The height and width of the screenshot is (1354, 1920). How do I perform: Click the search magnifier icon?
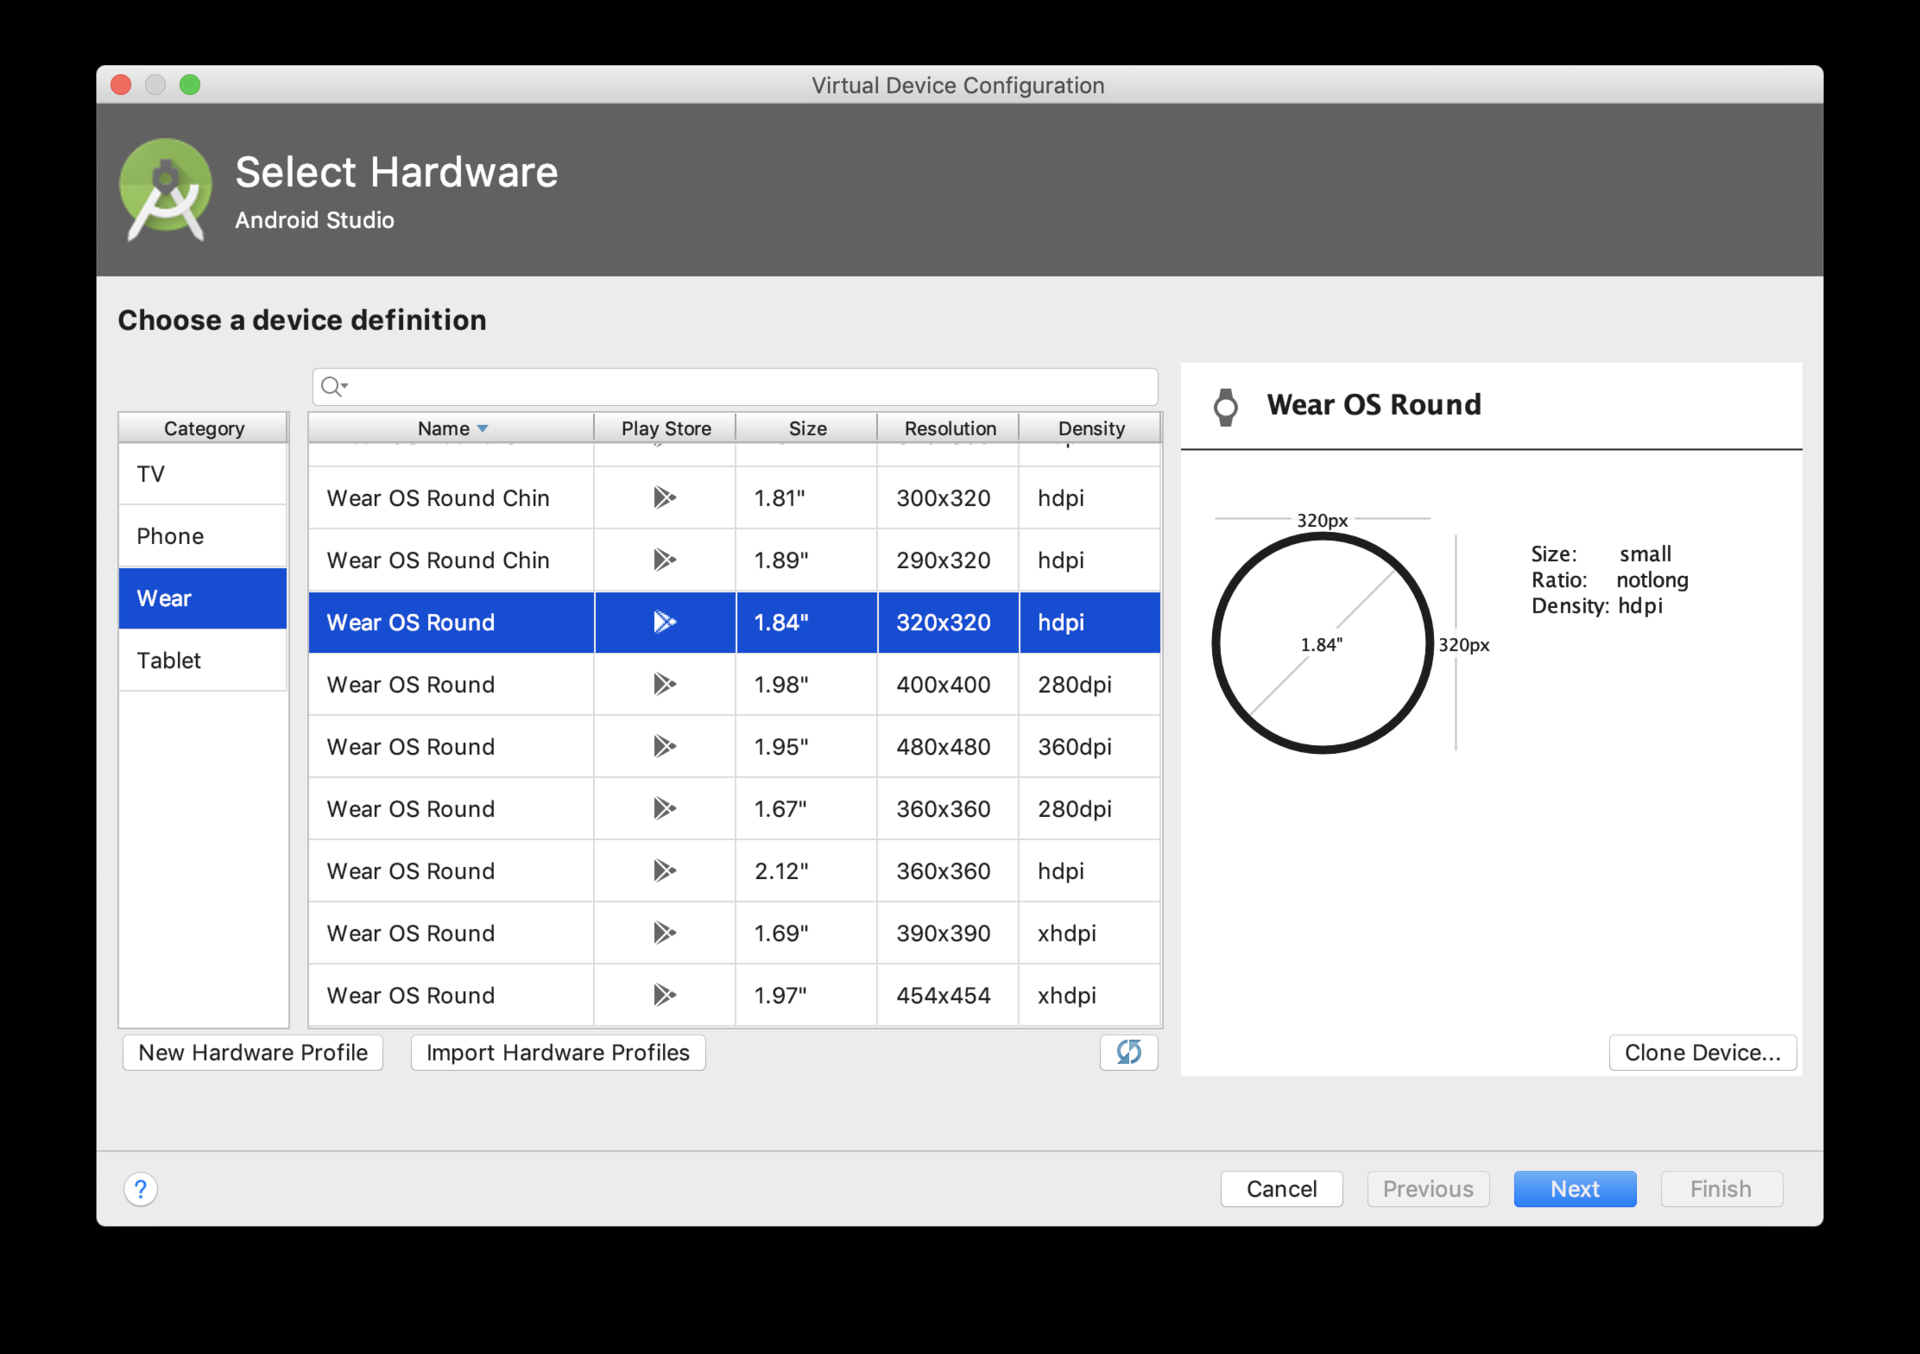(x=333, y=387)
